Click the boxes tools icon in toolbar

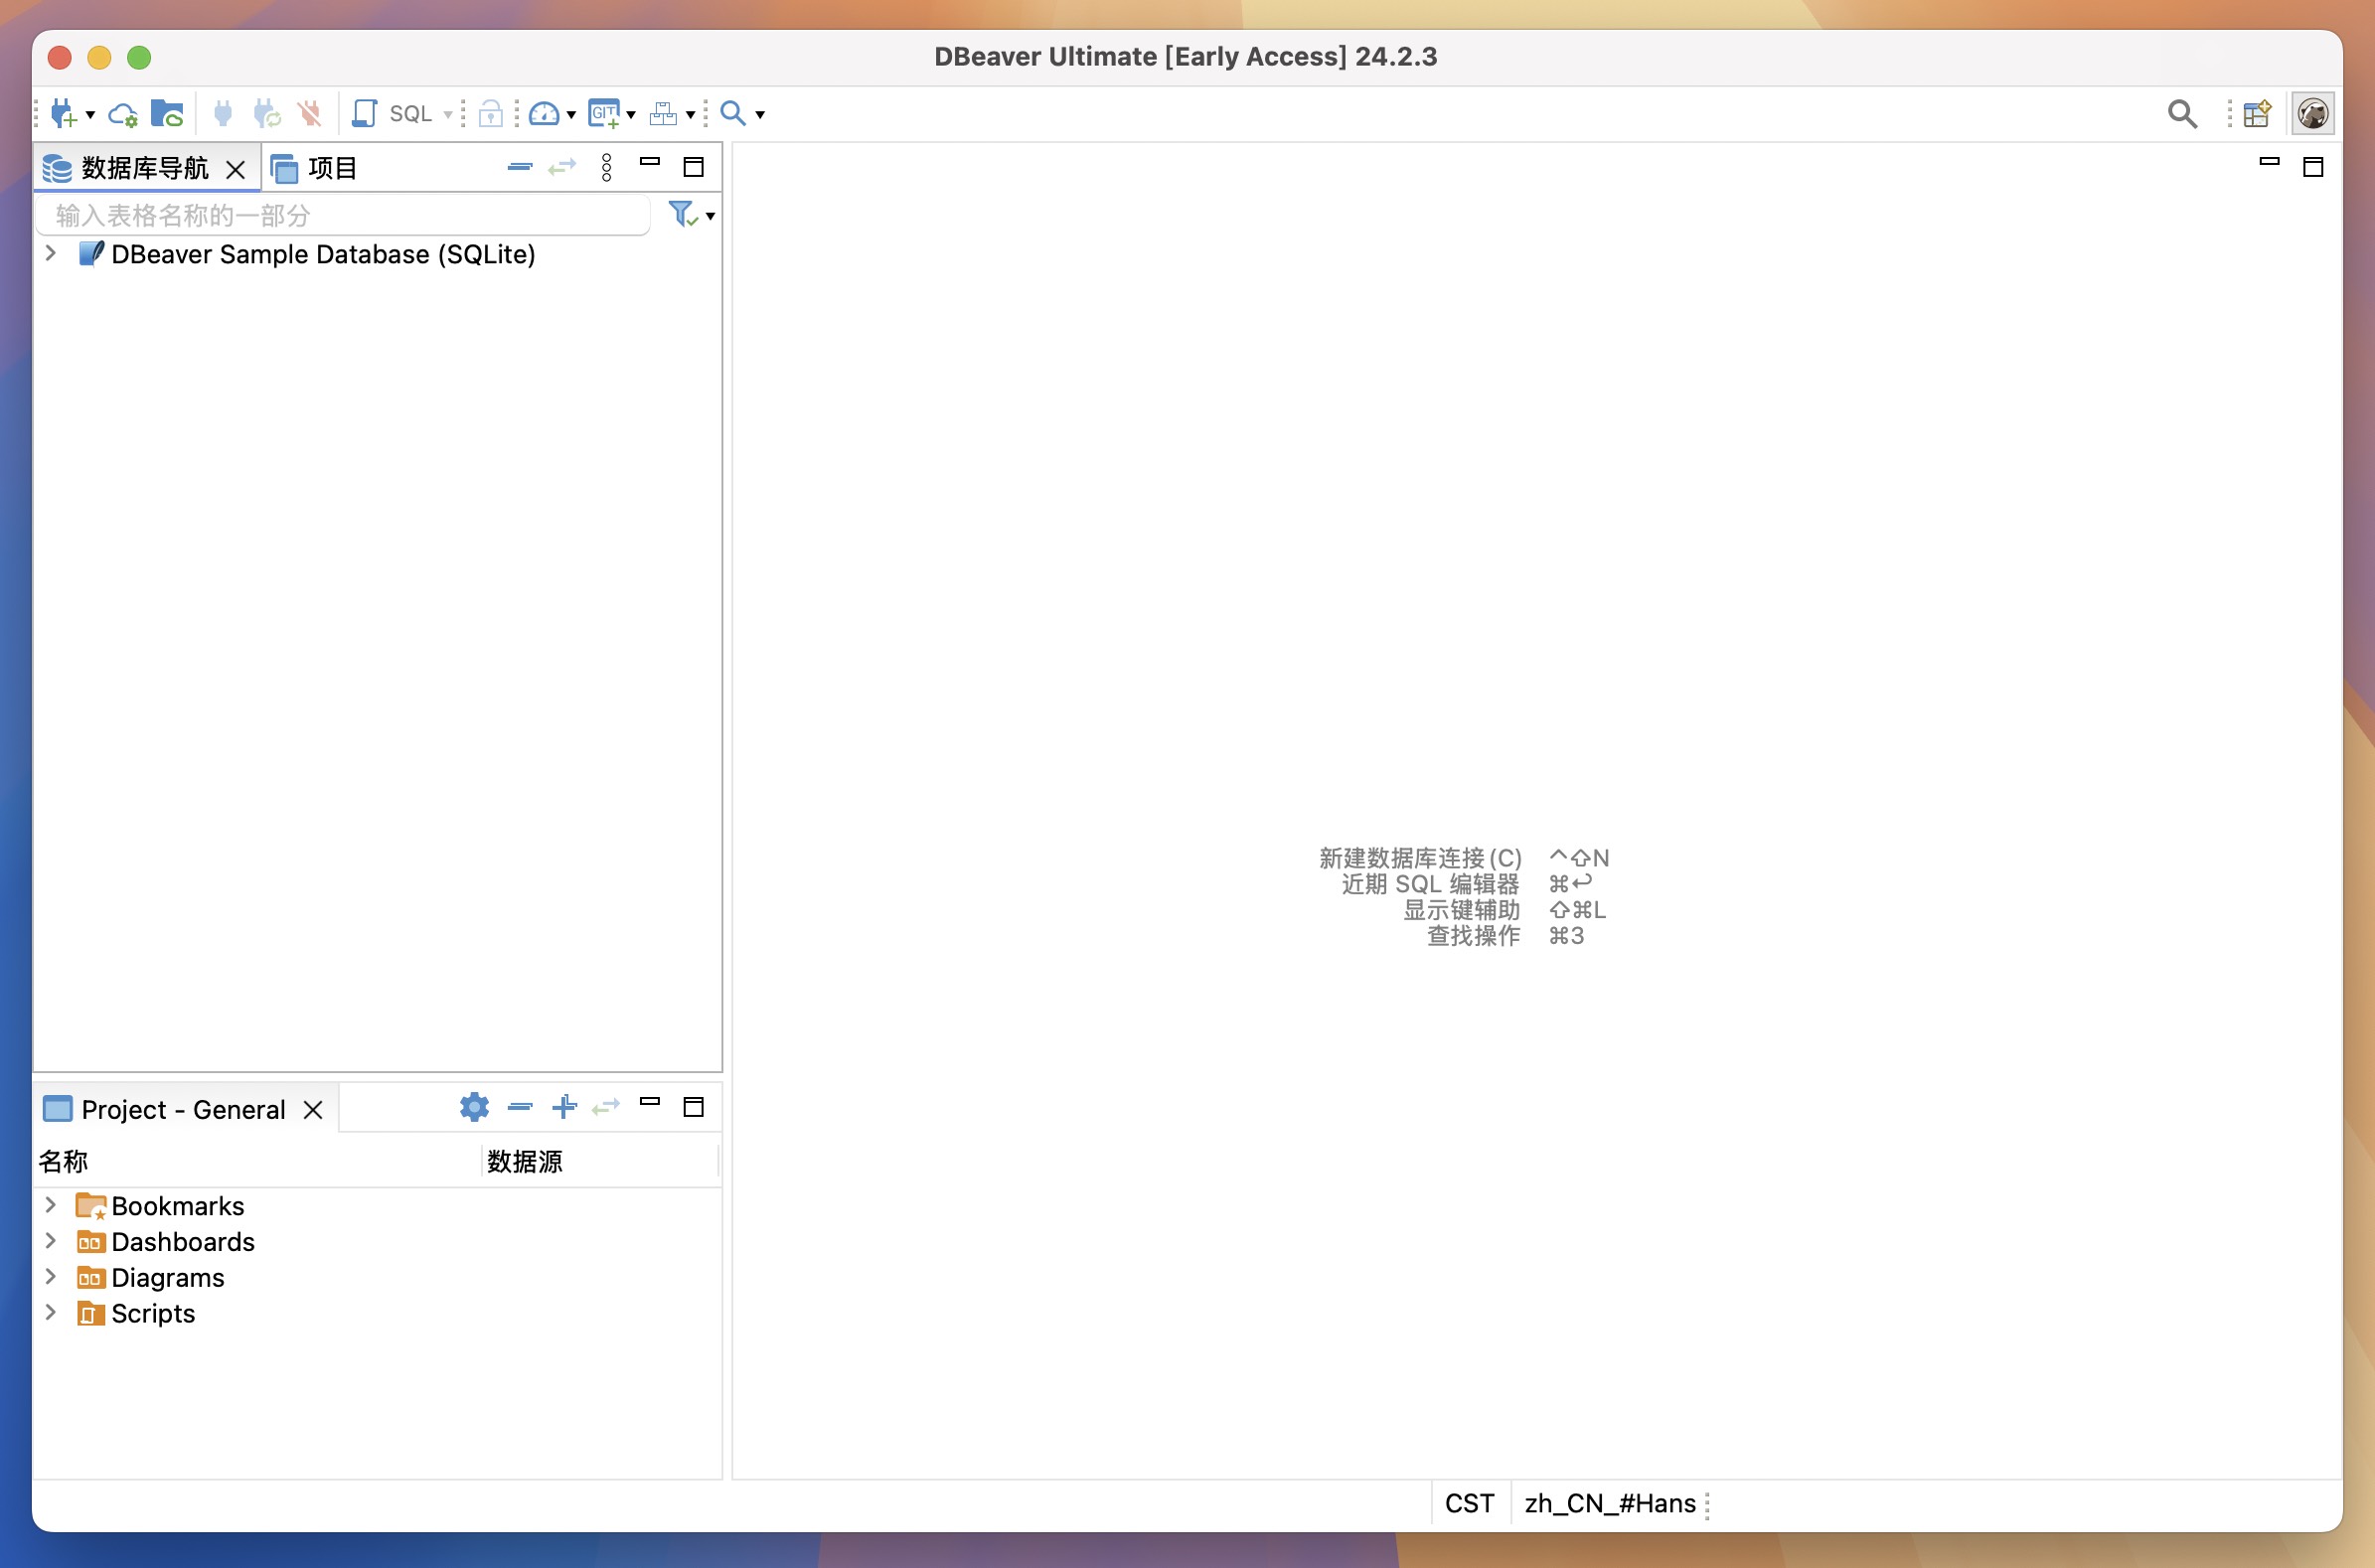tap(663, 114)
